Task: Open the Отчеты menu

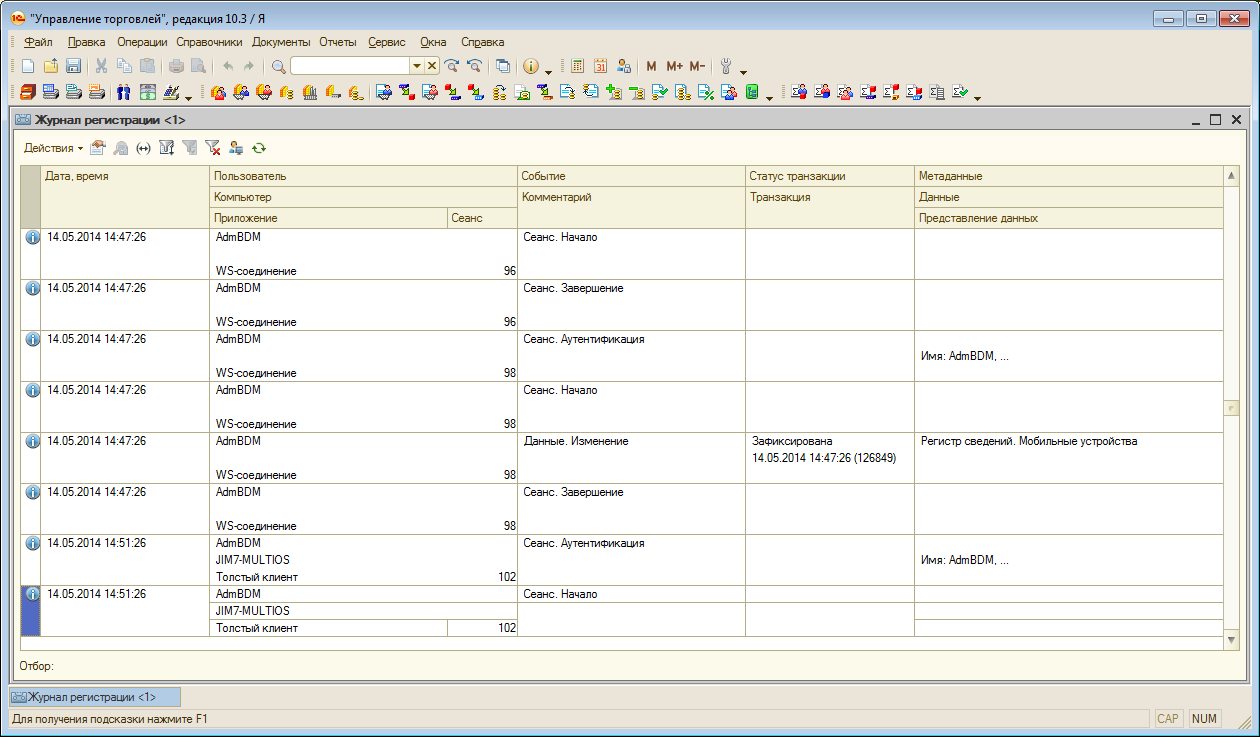Action: pyautogui.click(x=337, y=42)
